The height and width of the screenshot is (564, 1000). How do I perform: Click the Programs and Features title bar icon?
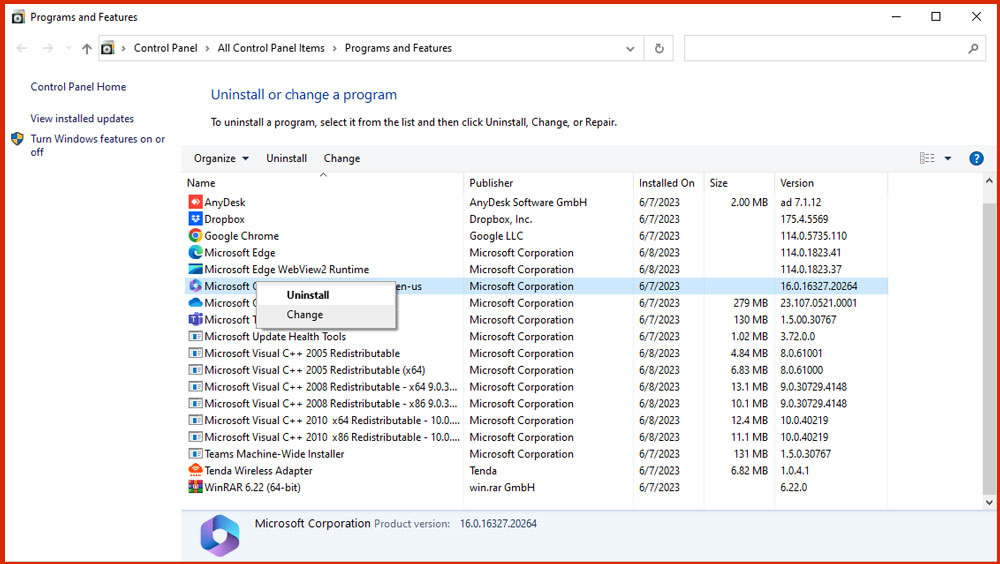coord(18,17)
